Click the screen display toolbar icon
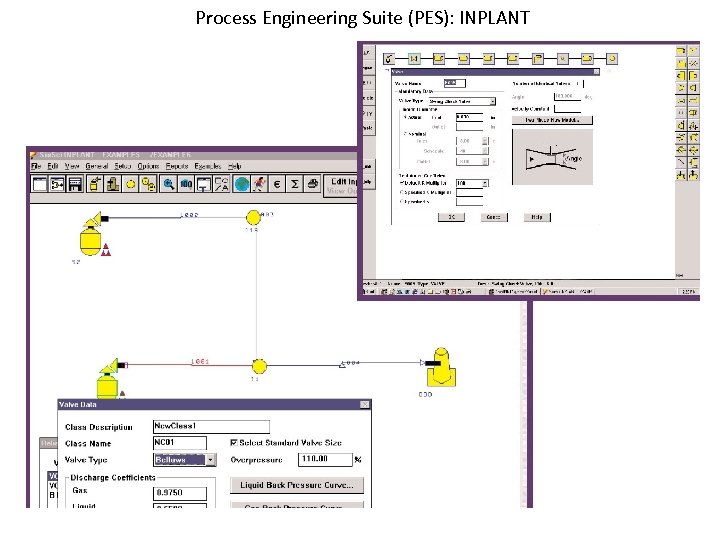The width and height of the screenshot is (720, 540). click(203, 184)
